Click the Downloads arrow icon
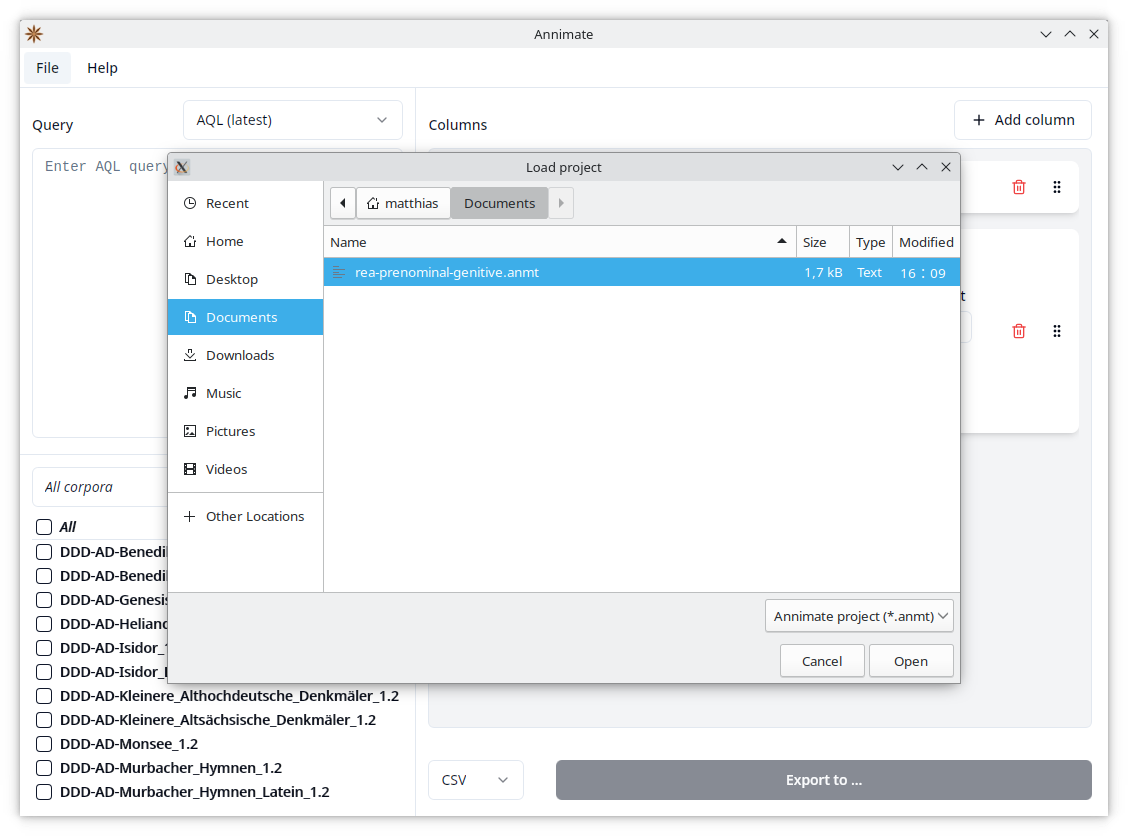 pos(190,355)
